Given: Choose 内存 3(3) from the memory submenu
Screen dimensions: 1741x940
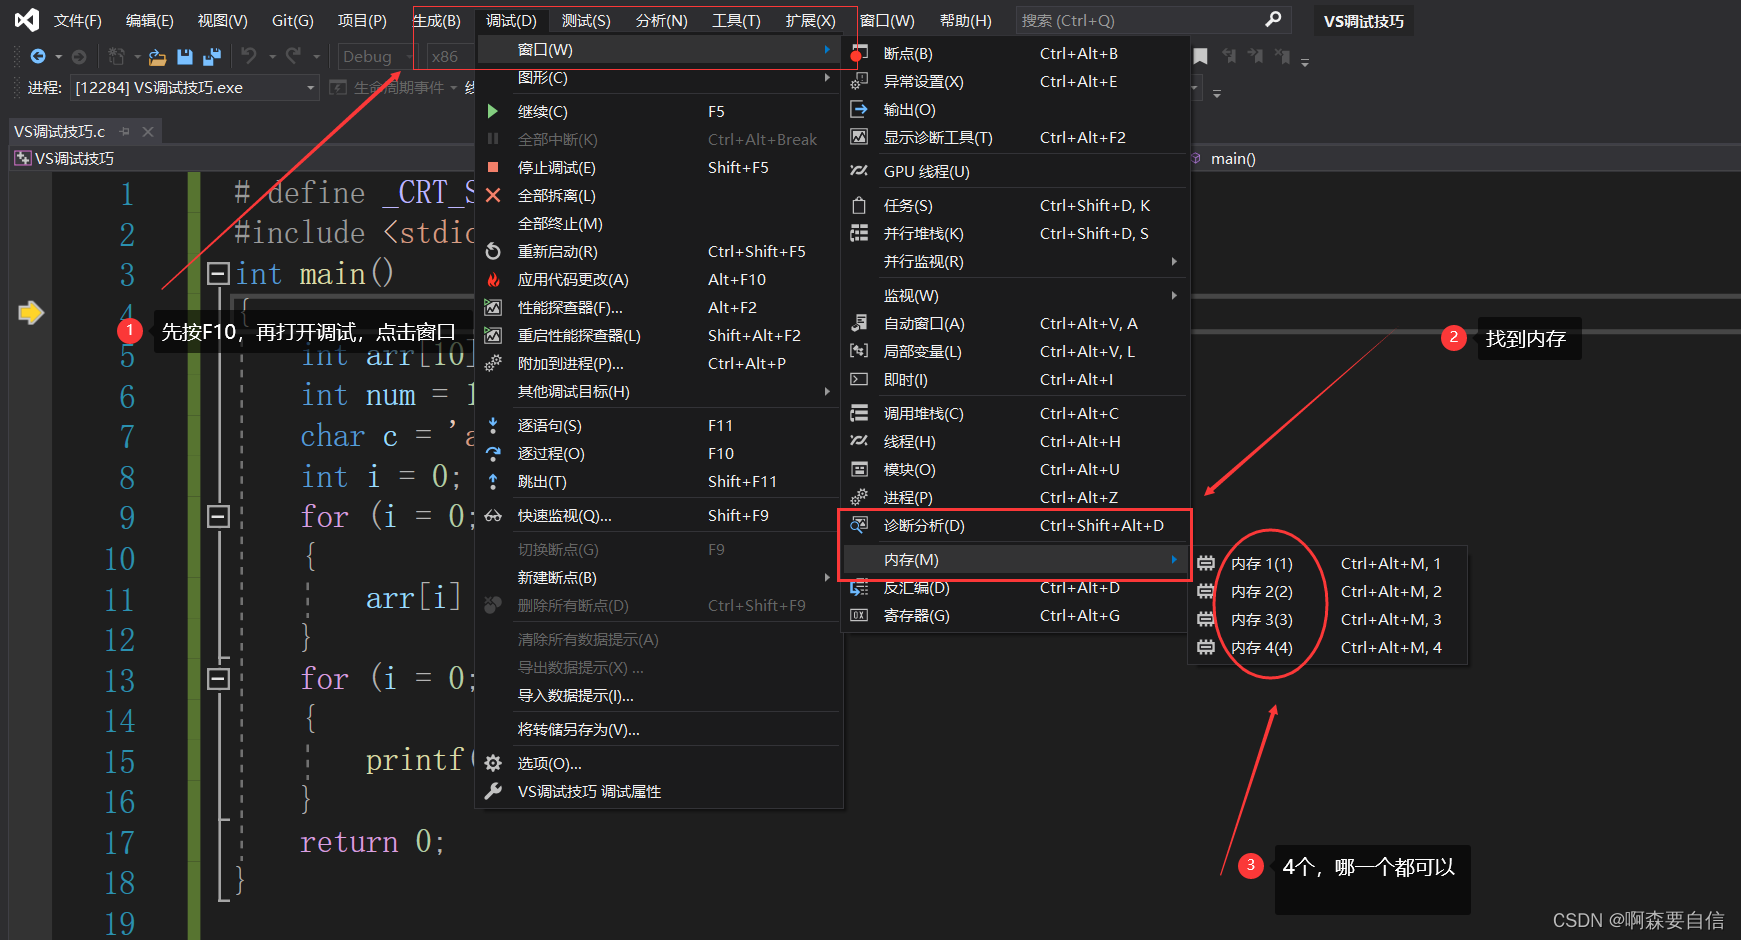Looking at the screenshot, I should point(1328,619).
